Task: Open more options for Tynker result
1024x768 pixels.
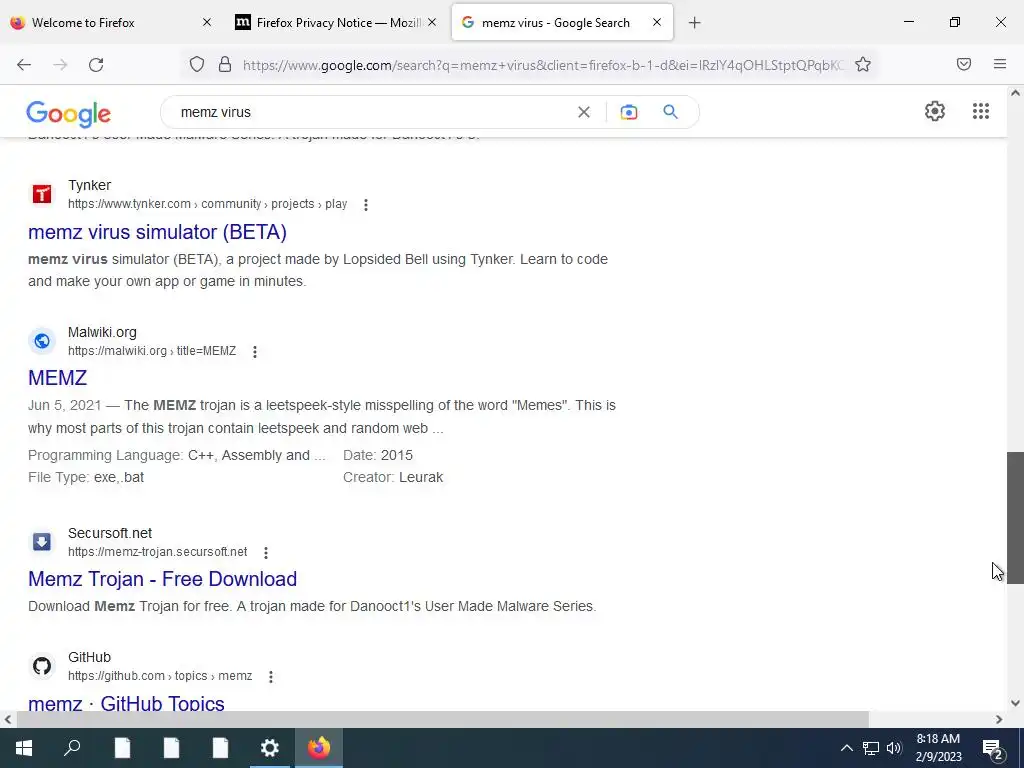Action: (x=366, y=205)
